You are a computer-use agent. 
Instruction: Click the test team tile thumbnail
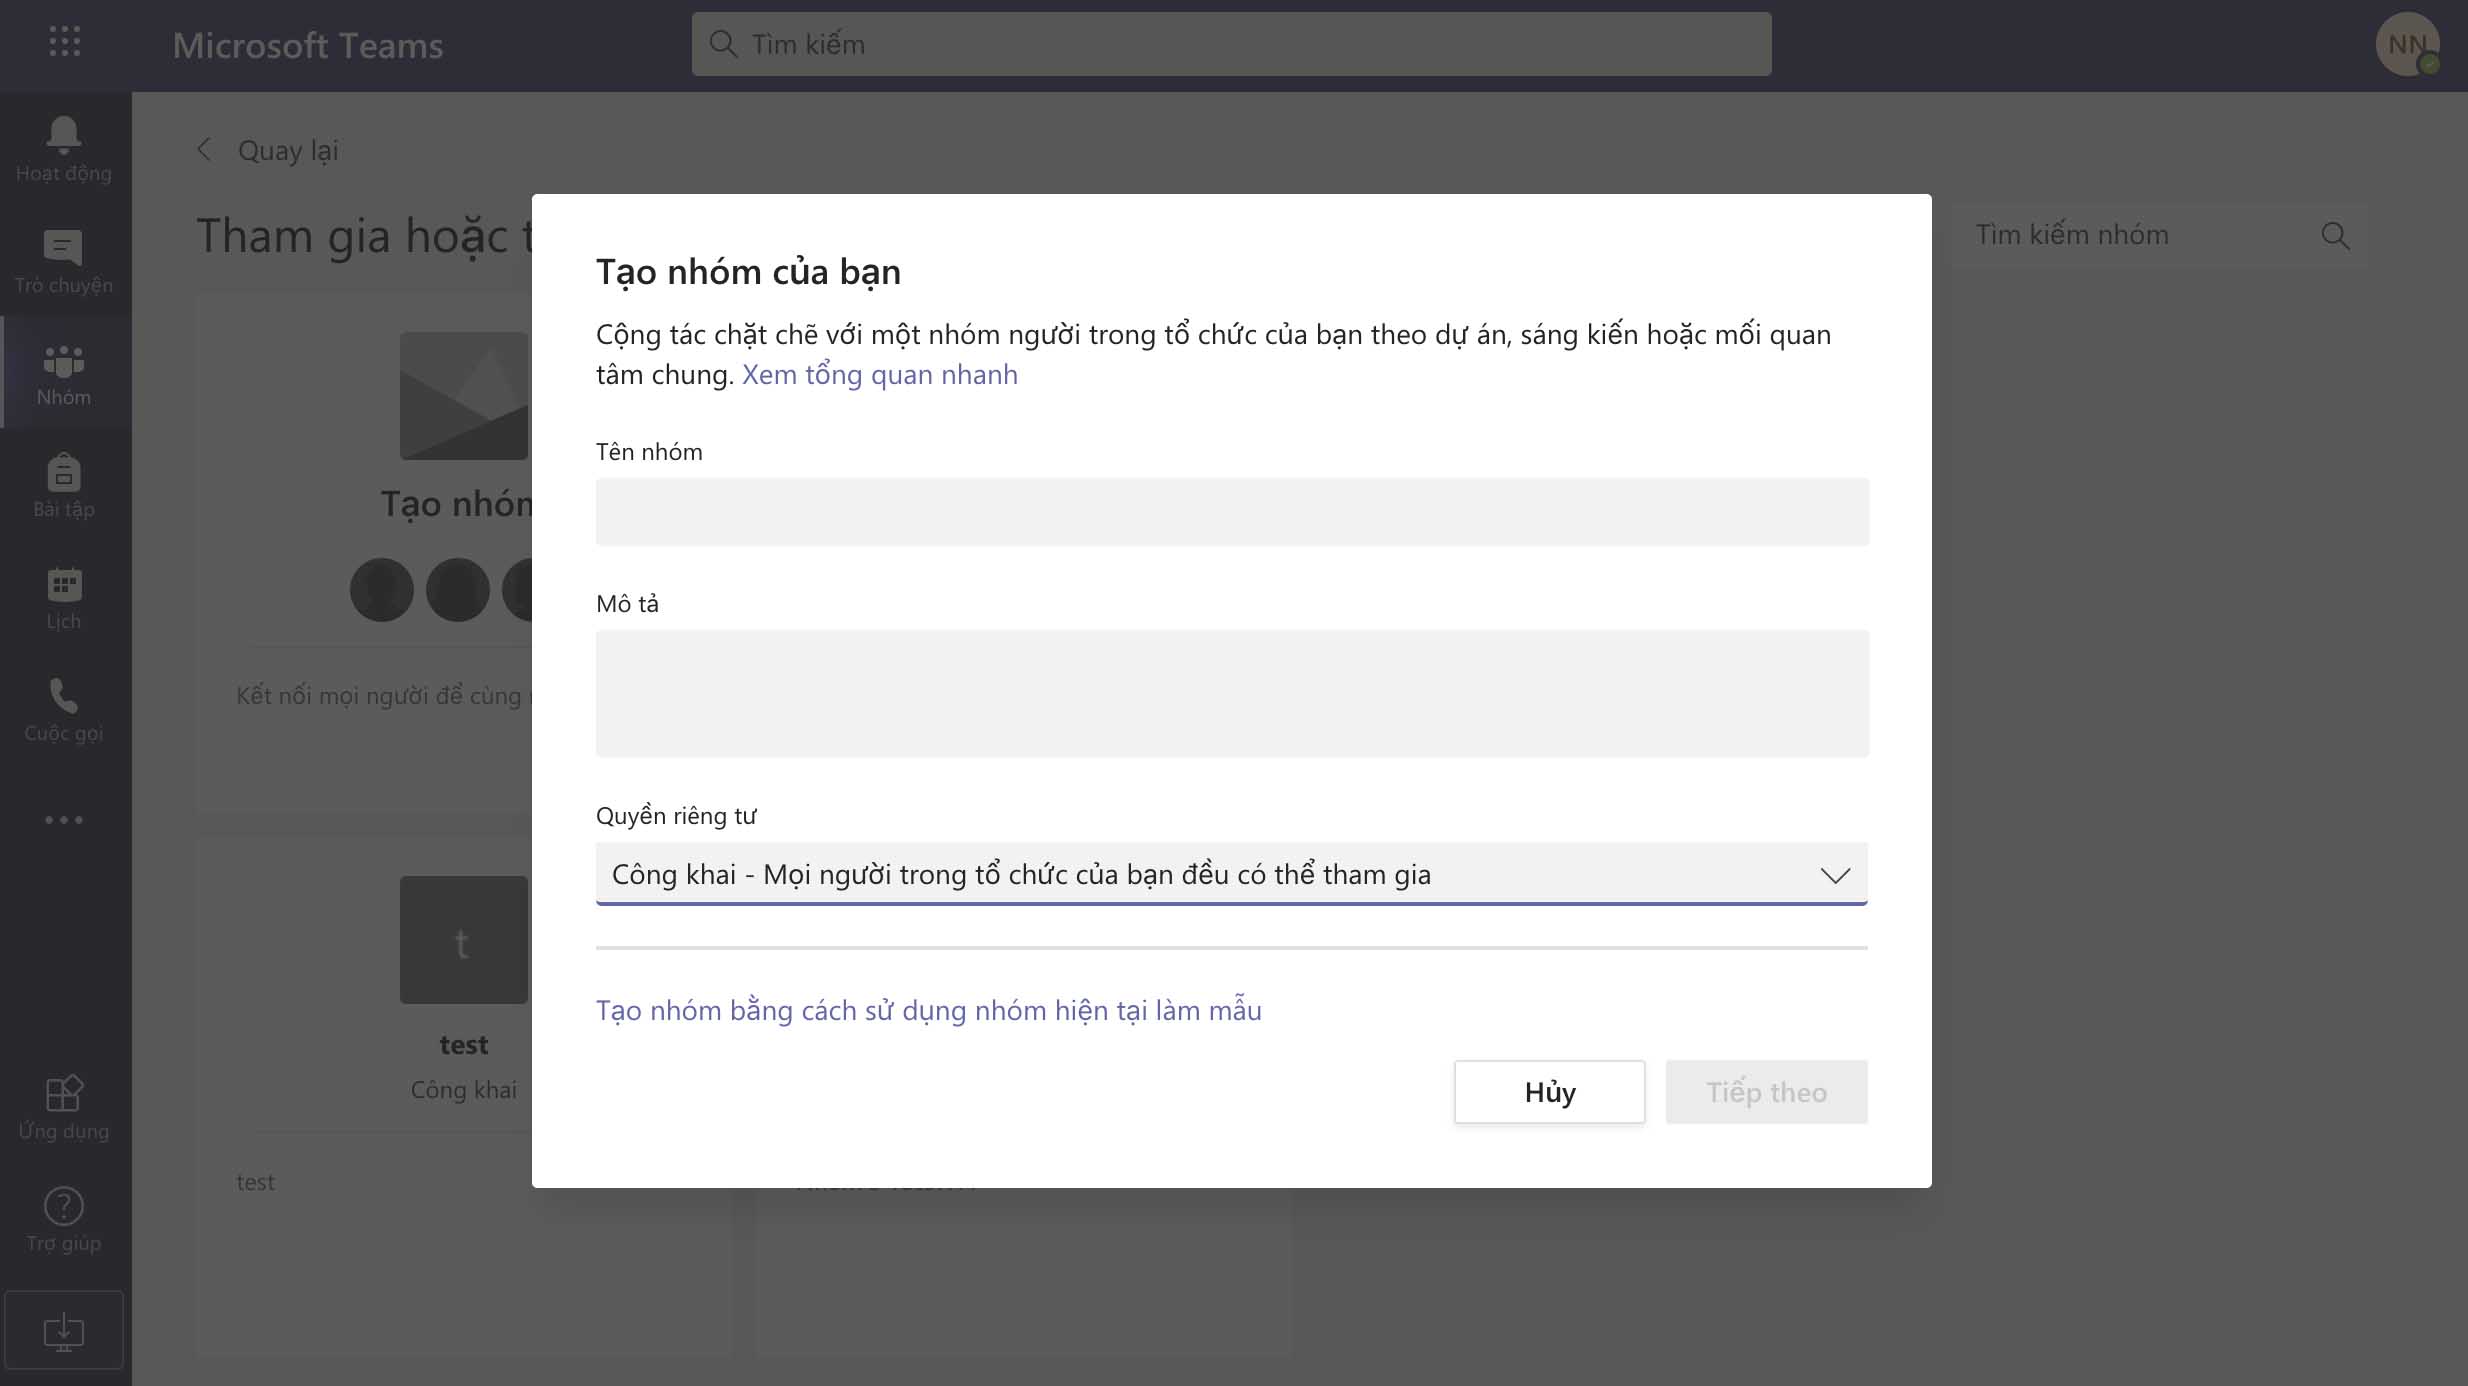(464, 940)
